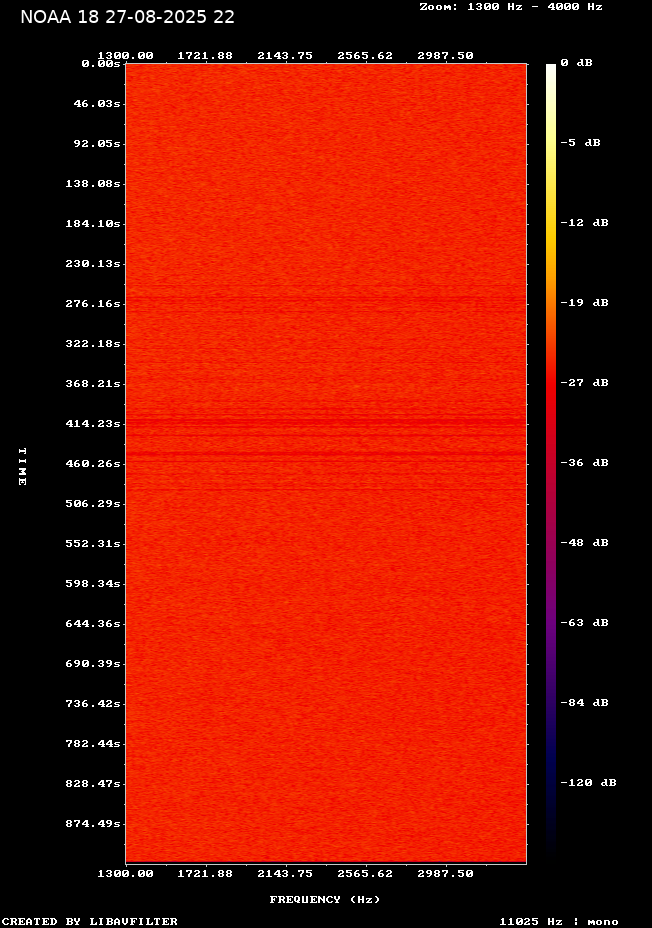This screenshot has width=652, height=928.
Task: Click the -63 dB color scale label
Action: coord(584,623)
